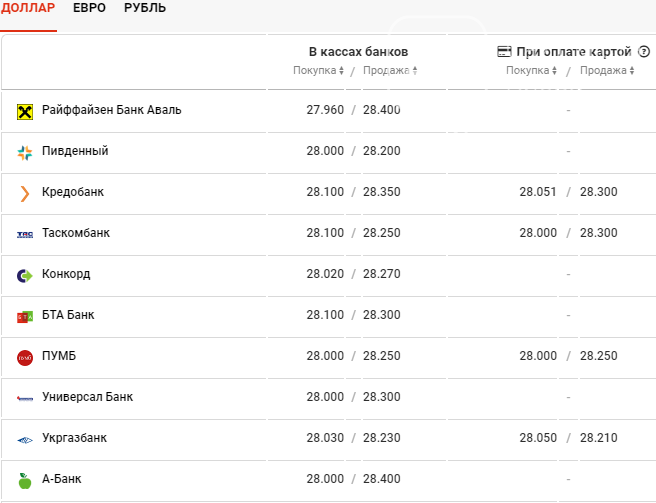Click Укргазбанк cash buy rate 28.030
656x503 pixels.
[x=325, y=438]
